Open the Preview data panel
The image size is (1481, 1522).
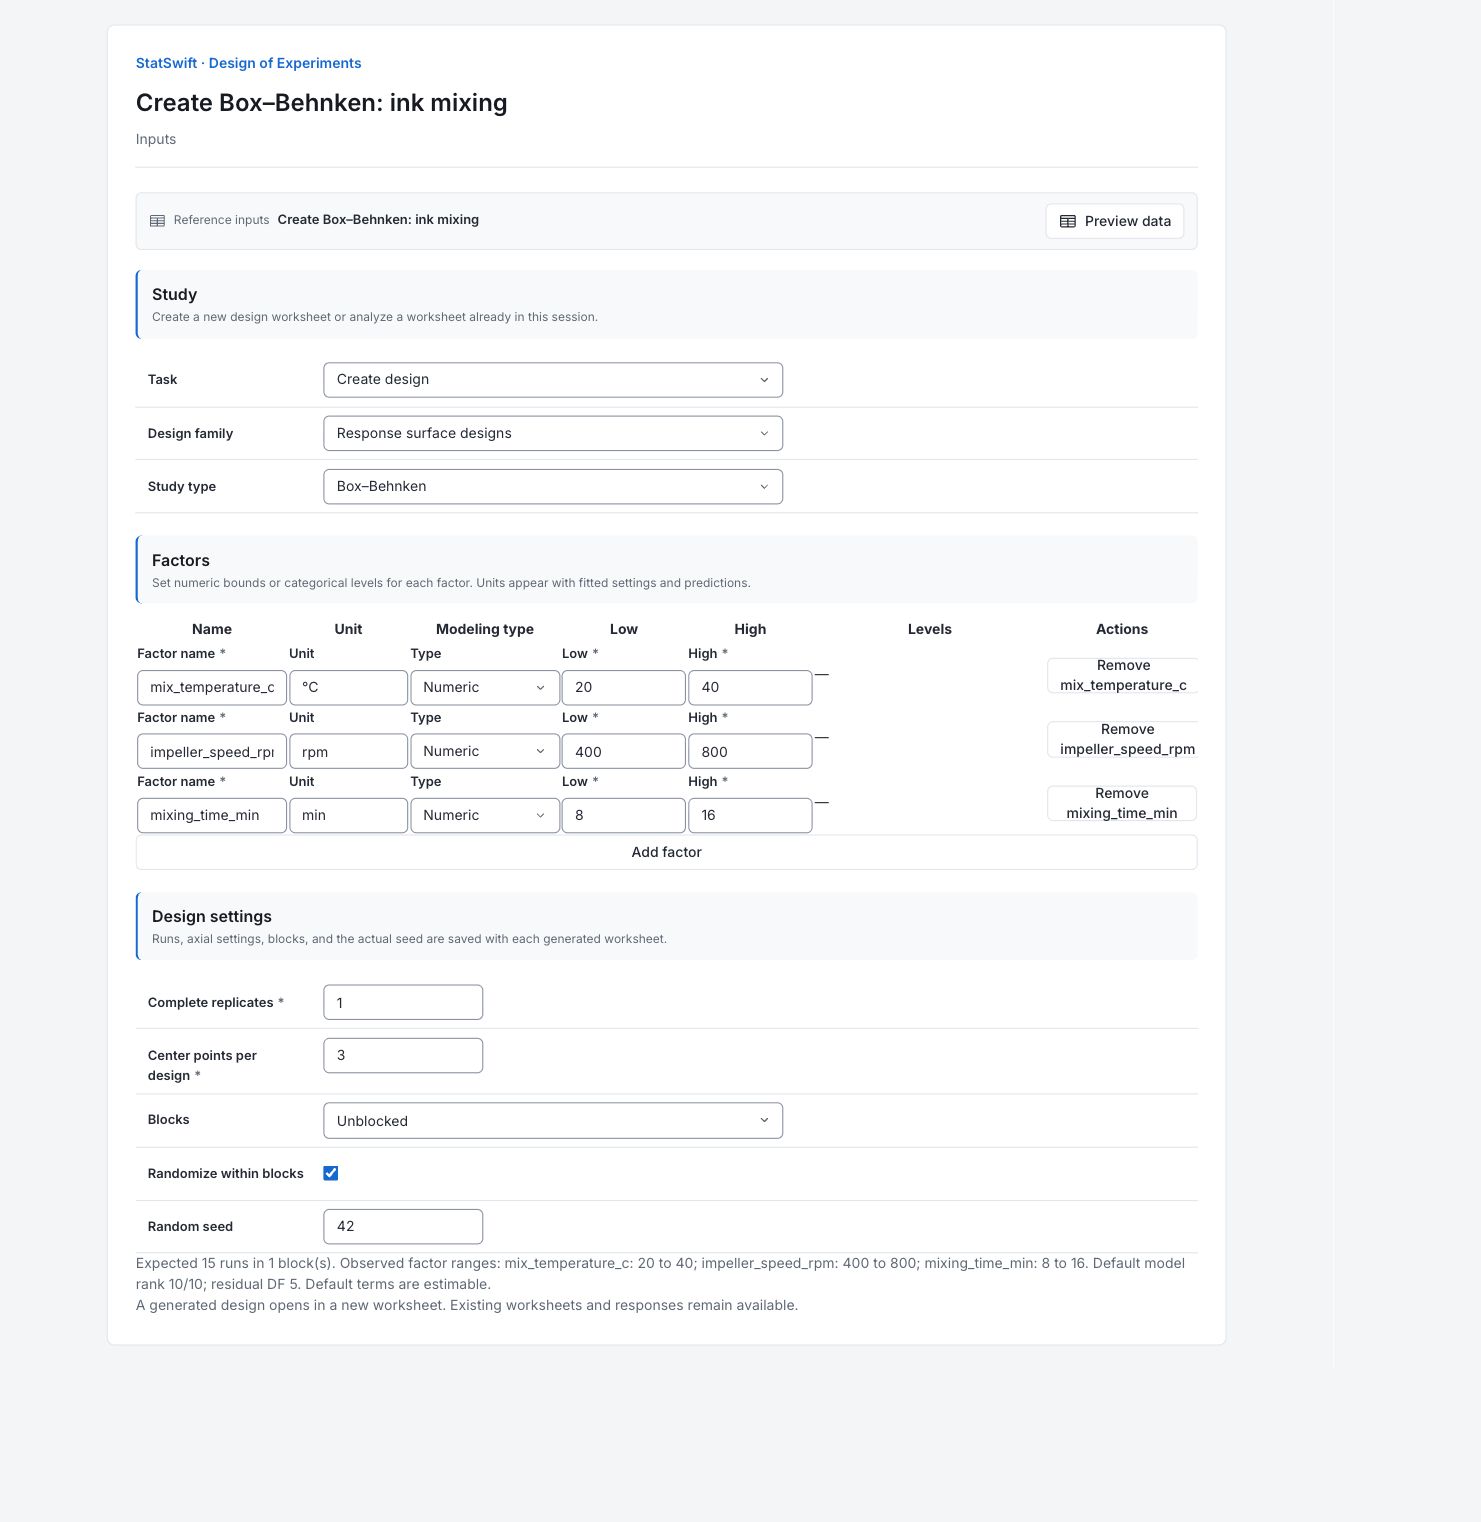[x=1115, y=221]
